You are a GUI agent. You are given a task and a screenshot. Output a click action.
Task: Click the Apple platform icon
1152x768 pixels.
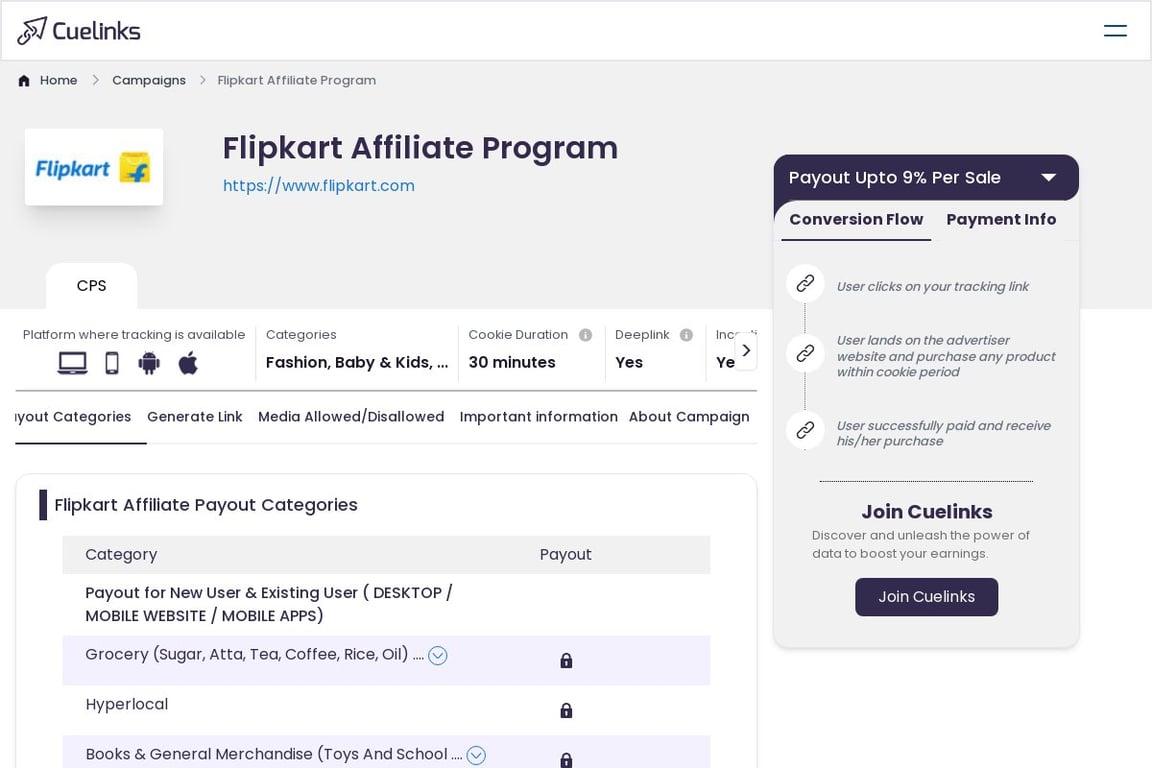click(x=188, y=363)
